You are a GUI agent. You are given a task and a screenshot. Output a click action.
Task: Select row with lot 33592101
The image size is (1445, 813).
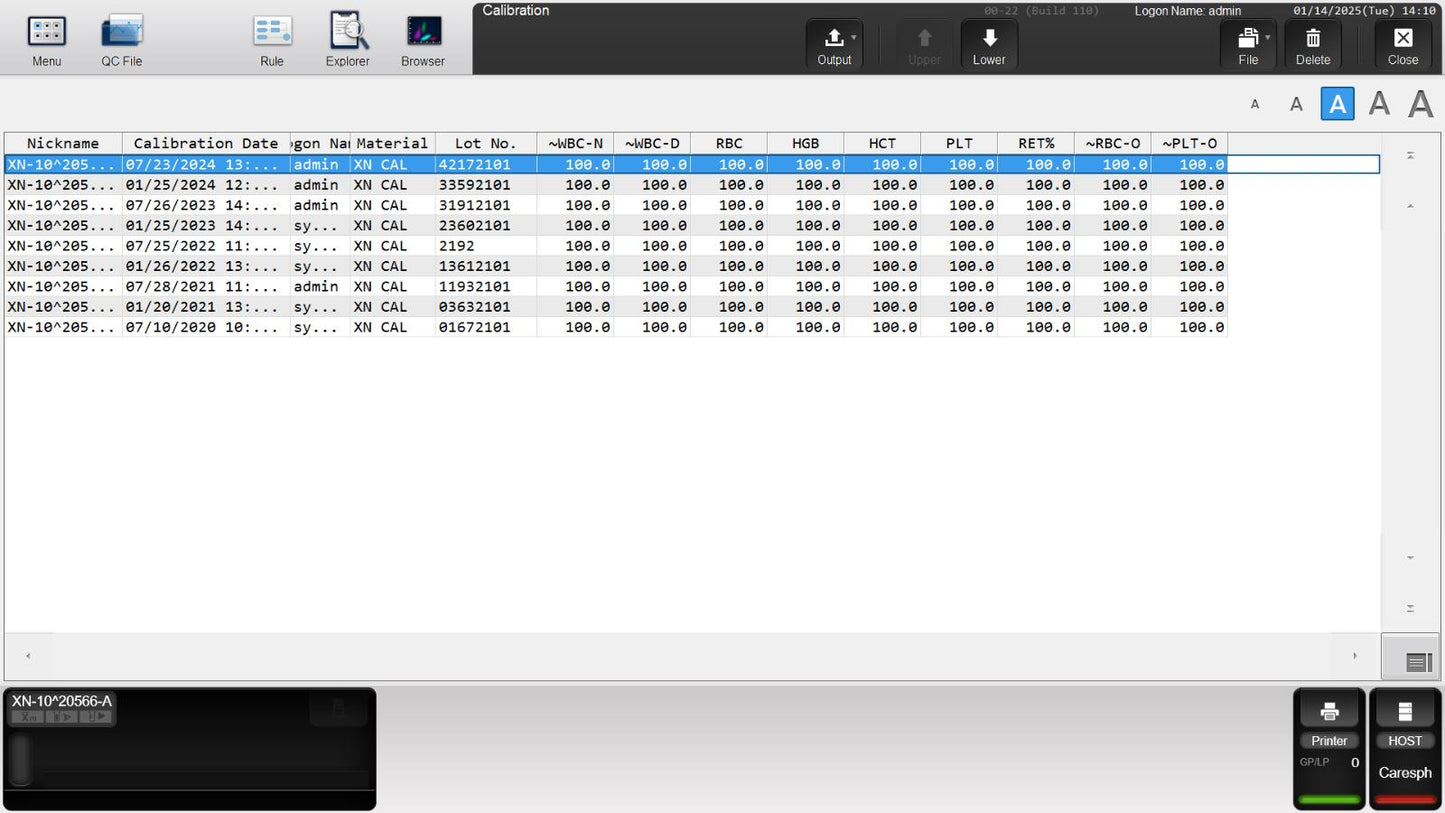(x=616, y=185)
